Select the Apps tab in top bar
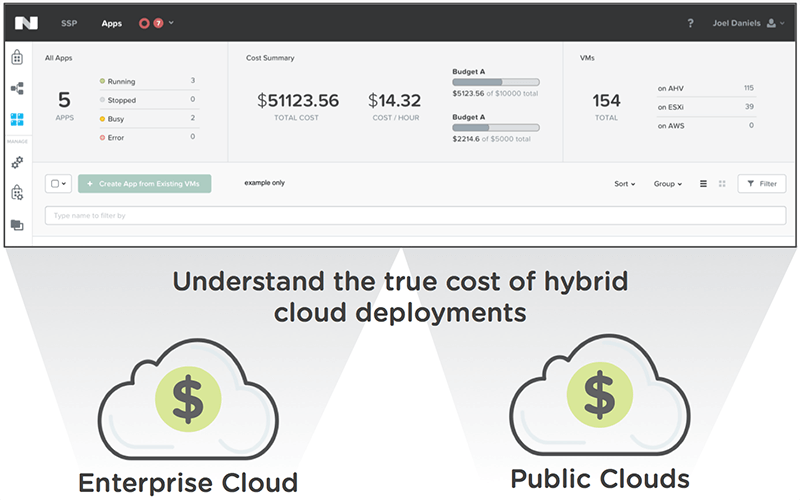This screenshot has height=500, width=800. point(111,23)
